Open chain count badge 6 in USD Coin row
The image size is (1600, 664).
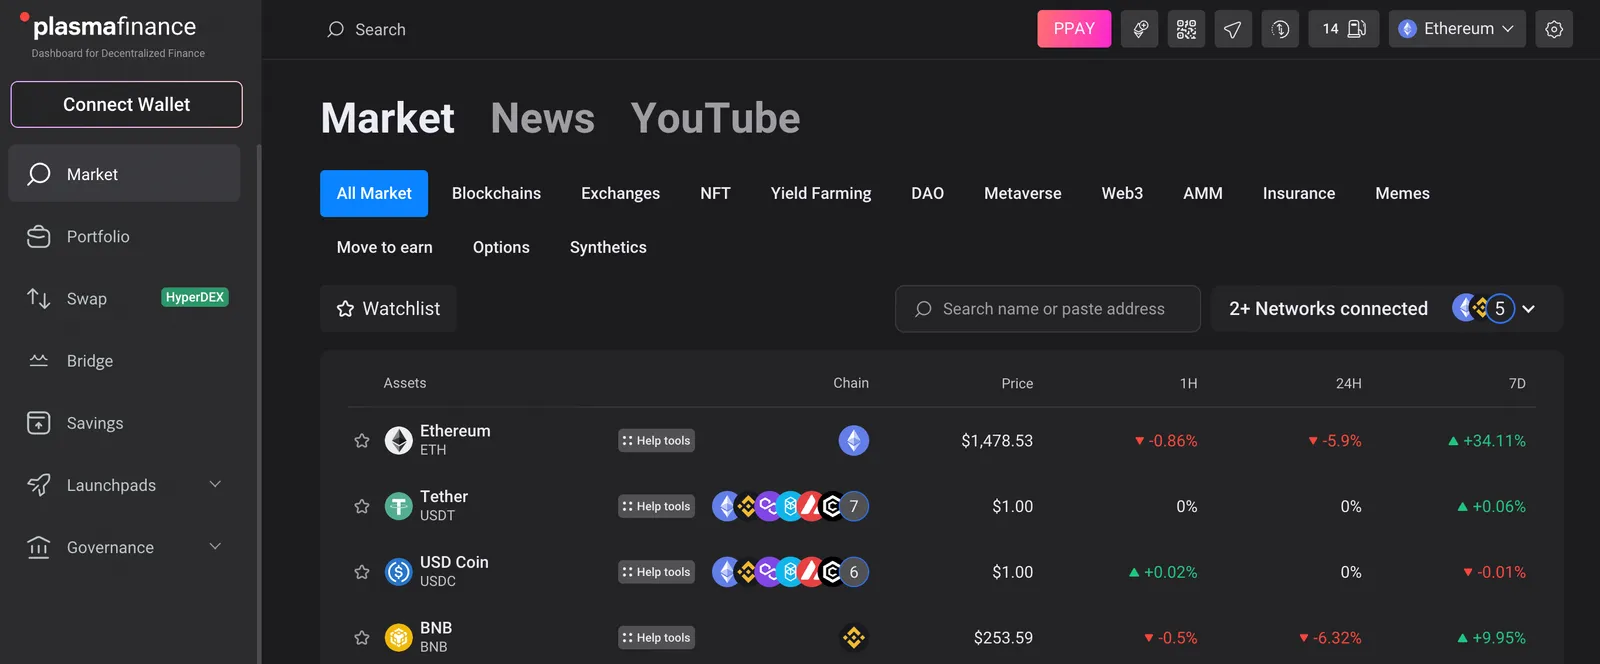[854, 572]
